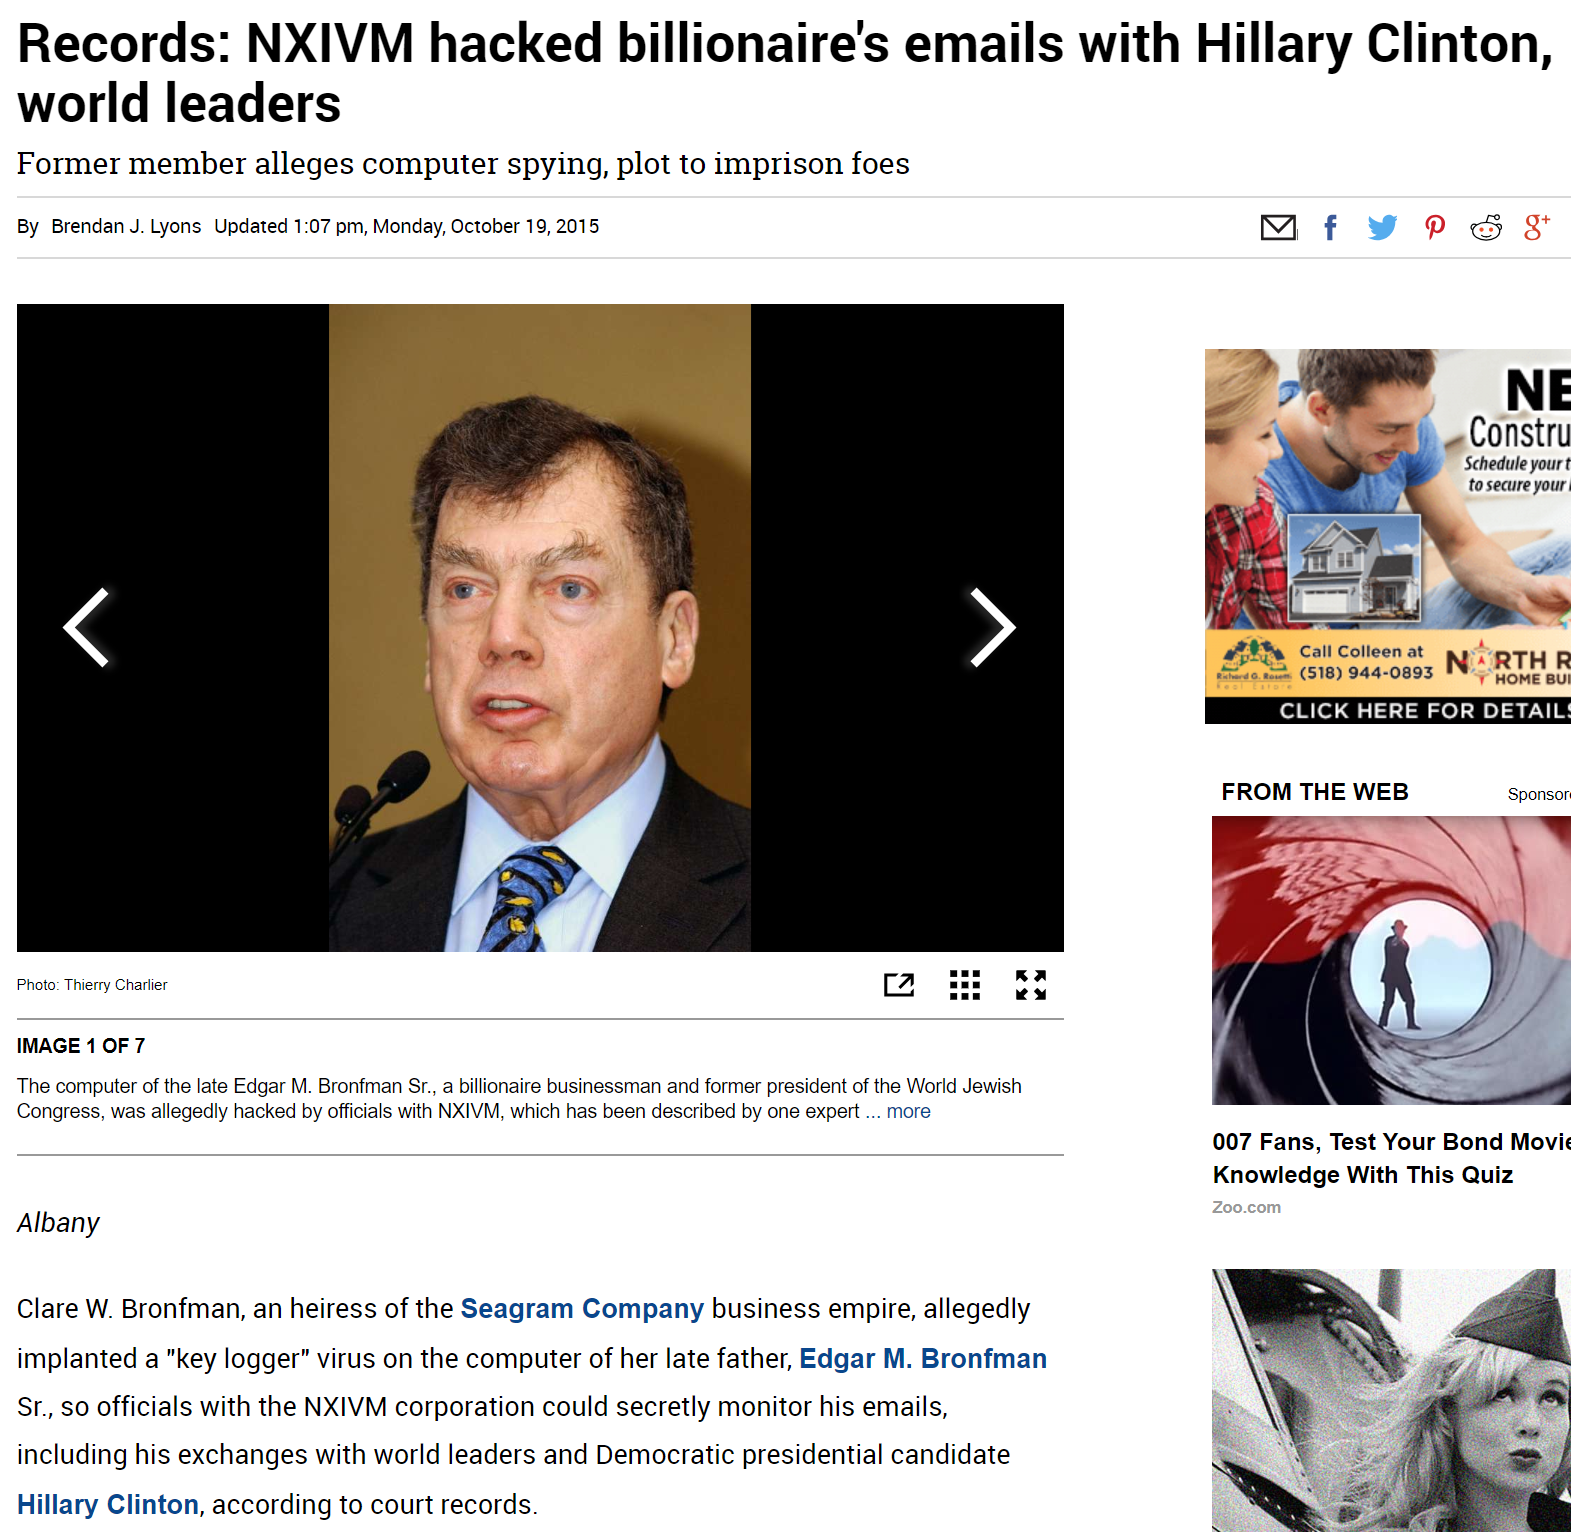Viewport: 1571px width, 1532px height.
Task: Share article on Reddit
Action: (1486, 228)
